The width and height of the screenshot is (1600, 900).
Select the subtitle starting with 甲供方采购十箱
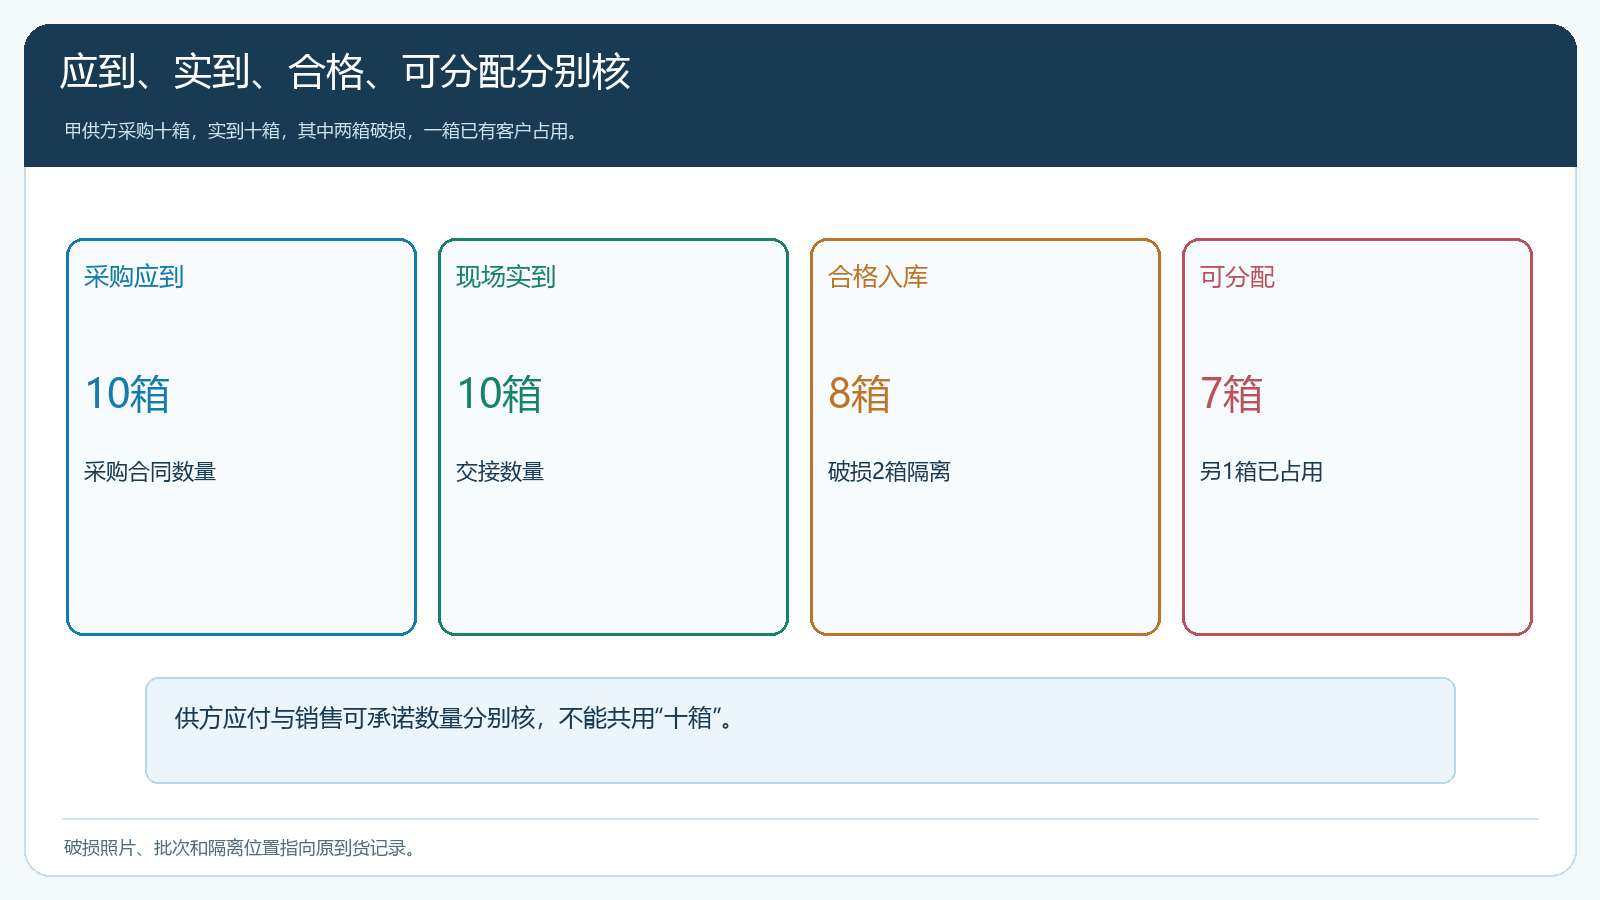click(x=322, y=131)
